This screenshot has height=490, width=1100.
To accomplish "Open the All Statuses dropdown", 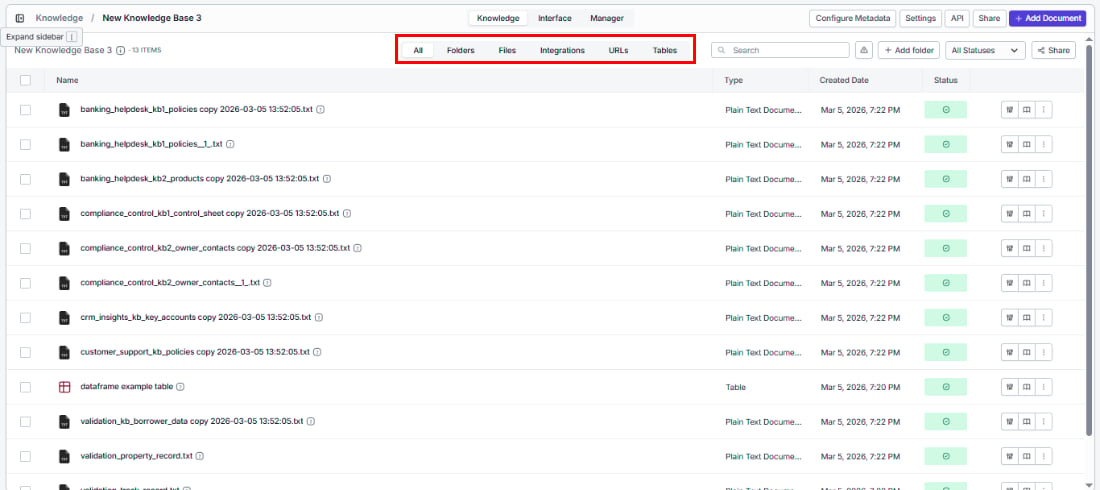I will tap(985, 51).
